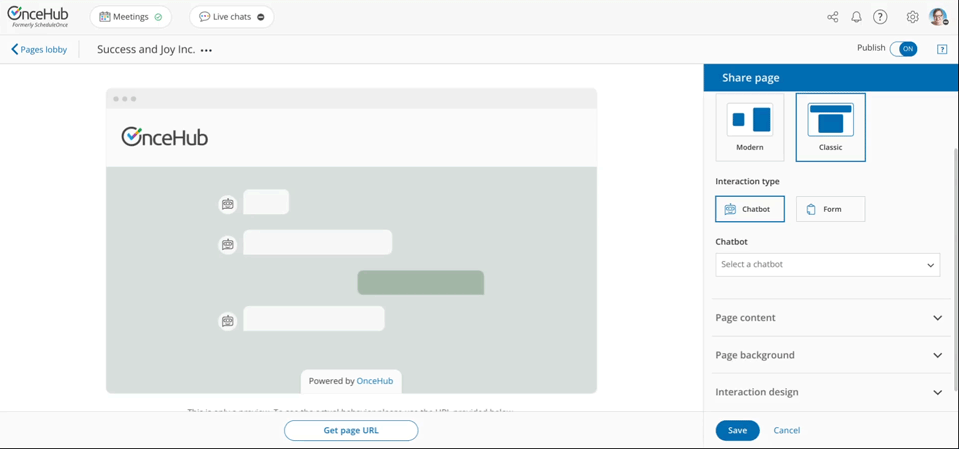
Task: Click the Share page panel scrollbar
Action: click(x=956, y=269)
